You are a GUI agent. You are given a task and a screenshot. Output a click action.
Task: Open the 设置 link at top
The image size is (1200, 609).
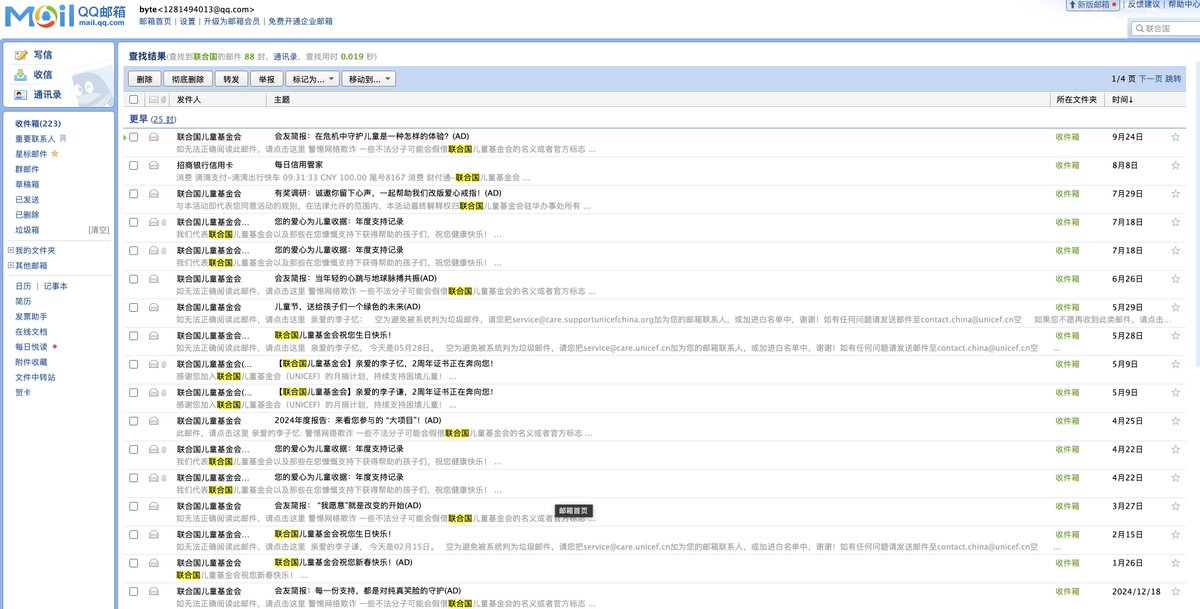[x=188, y=20]
